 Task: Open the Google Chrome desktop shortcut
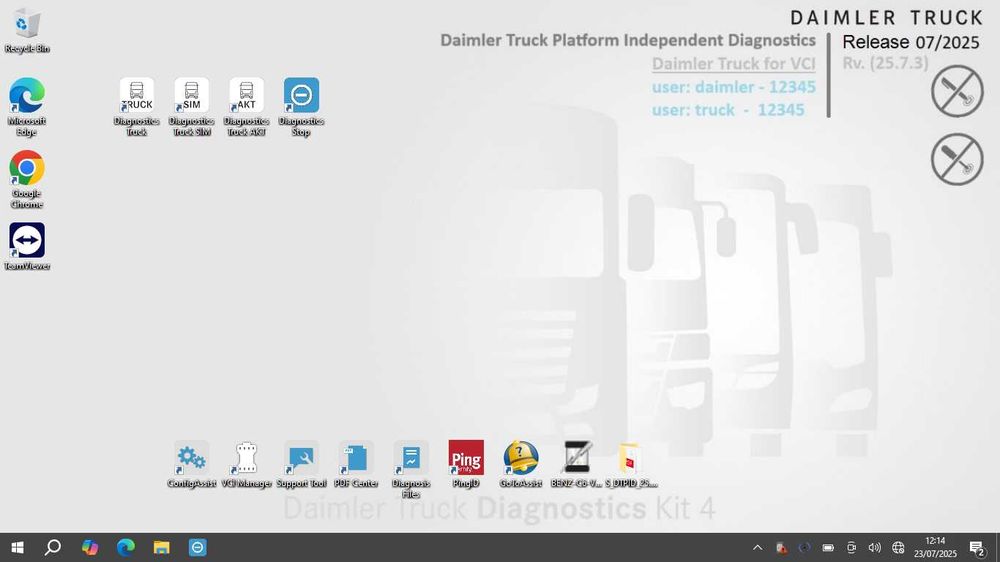[27, 179]
